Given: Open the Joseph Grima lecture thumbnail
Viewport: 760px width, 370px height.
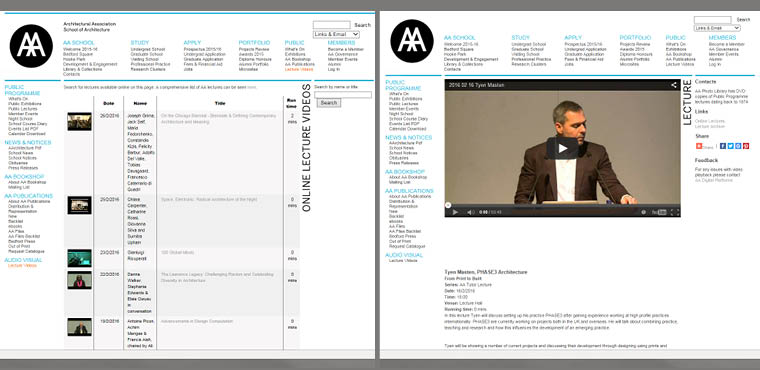Looking at the screenshot, I should [79, 122].
